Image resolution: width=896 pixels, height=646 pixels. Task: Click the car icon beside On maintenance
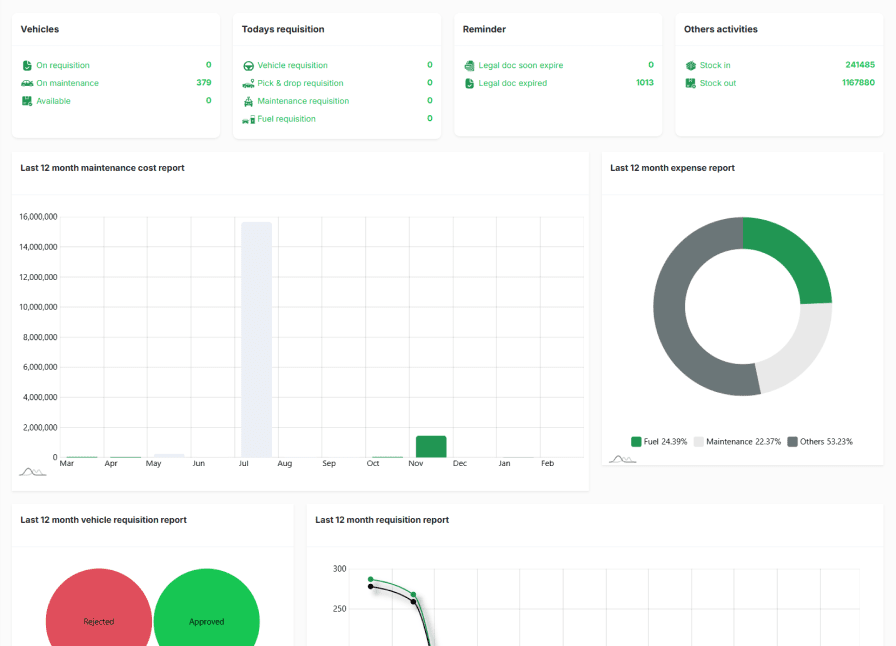[x=27, y=84]
